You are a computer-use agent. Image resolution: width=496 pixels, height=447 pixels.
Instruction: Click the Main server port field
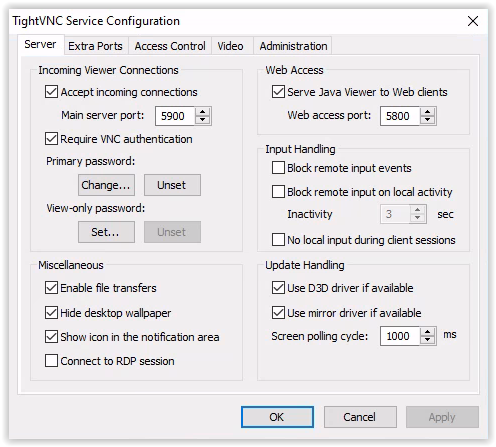(x=175, y=116)
